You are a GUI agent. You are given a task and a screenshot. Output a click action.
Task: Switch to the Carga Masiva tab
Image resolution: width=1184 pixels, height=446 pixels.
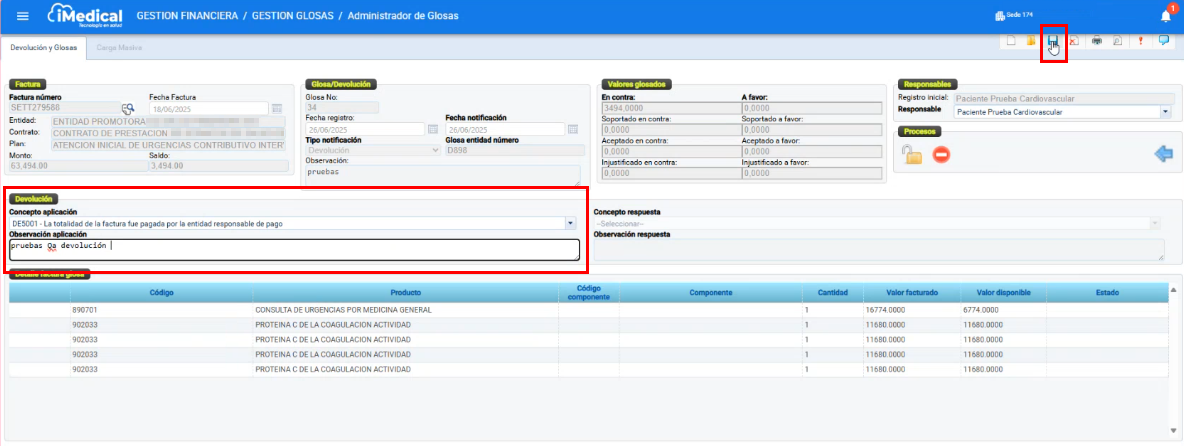pos(118,47)
